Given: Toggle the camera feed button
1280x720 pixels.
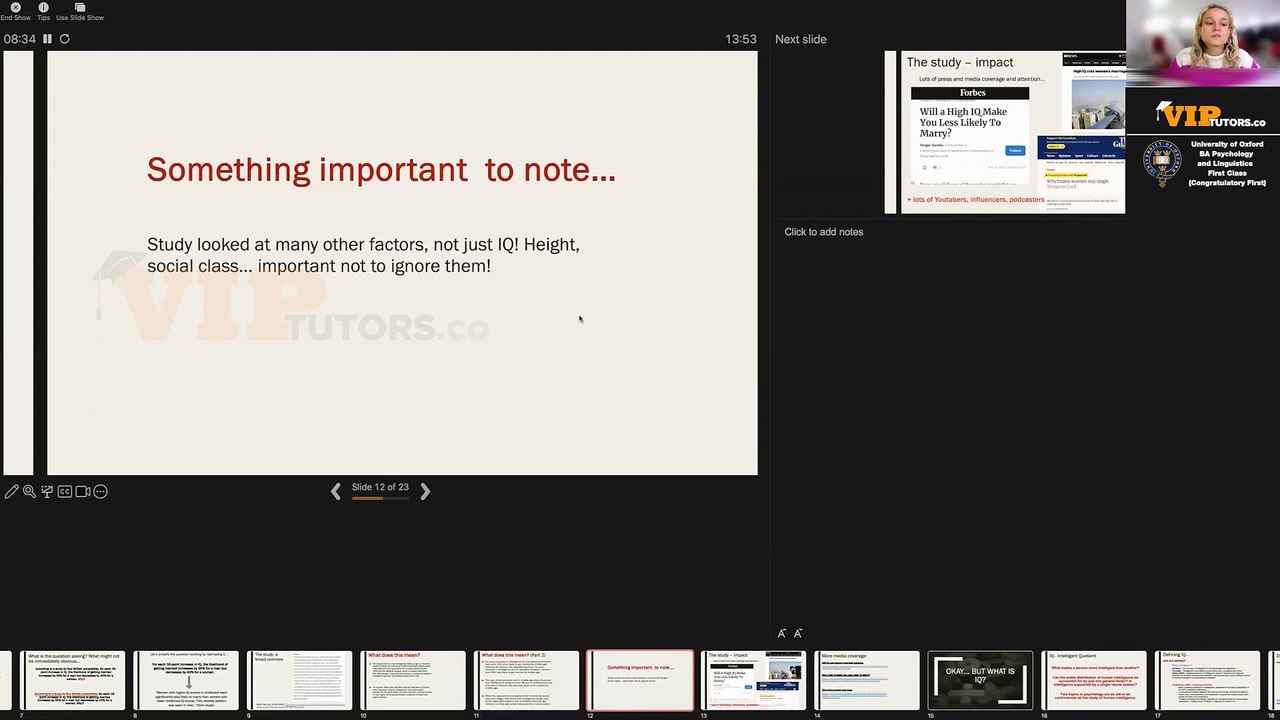Looking at the screenshot, I should [83, 491].
